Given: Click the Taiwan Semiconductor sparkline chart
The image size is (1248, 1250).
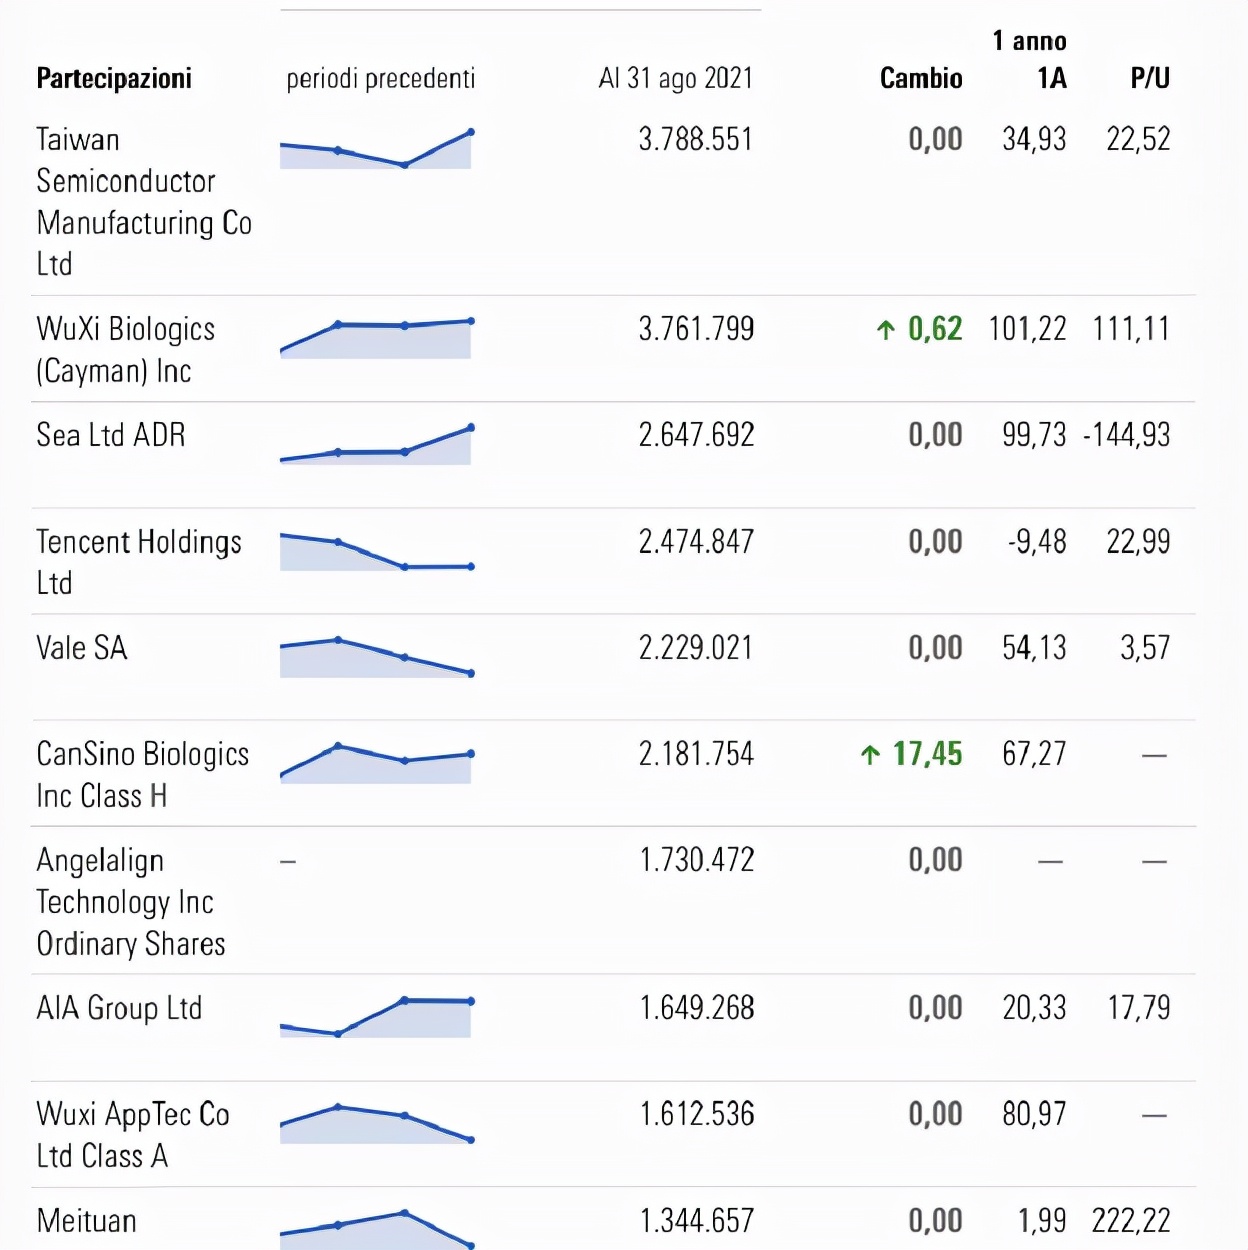Looking at the screenshot, I should (x=376, y=149).
